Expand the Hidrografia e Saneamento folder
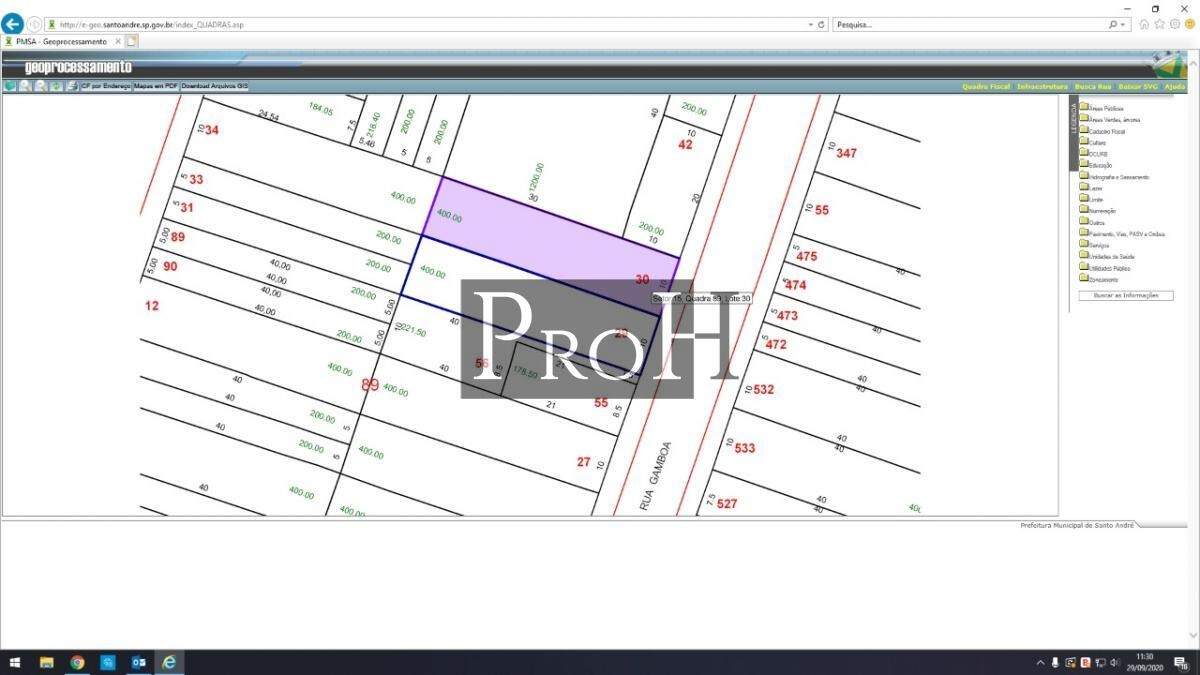 coord(1084,176)
